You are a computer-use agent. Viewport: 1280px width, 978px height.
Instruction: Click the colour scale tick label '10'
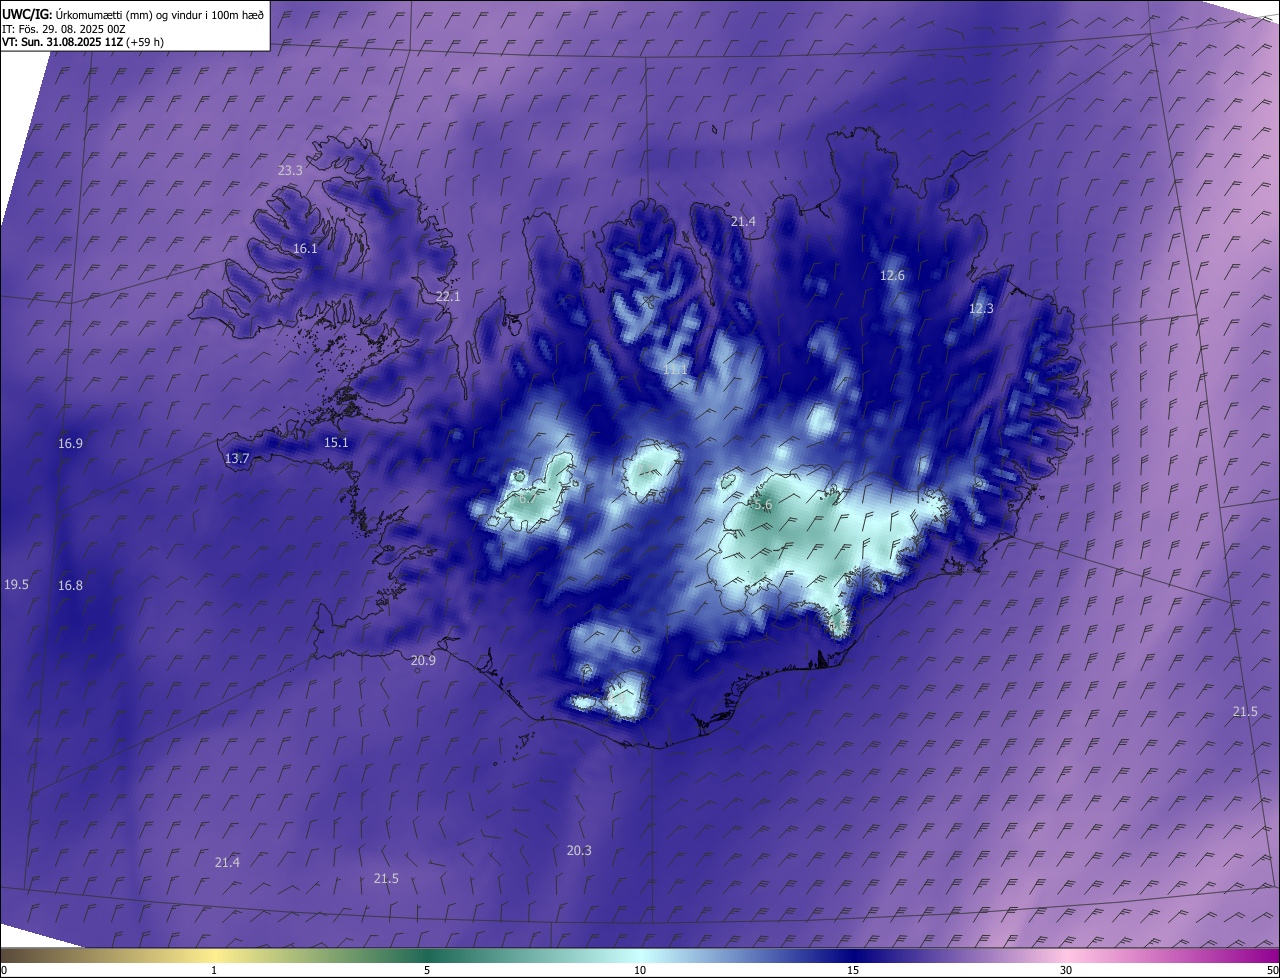(x=640, y=970)
